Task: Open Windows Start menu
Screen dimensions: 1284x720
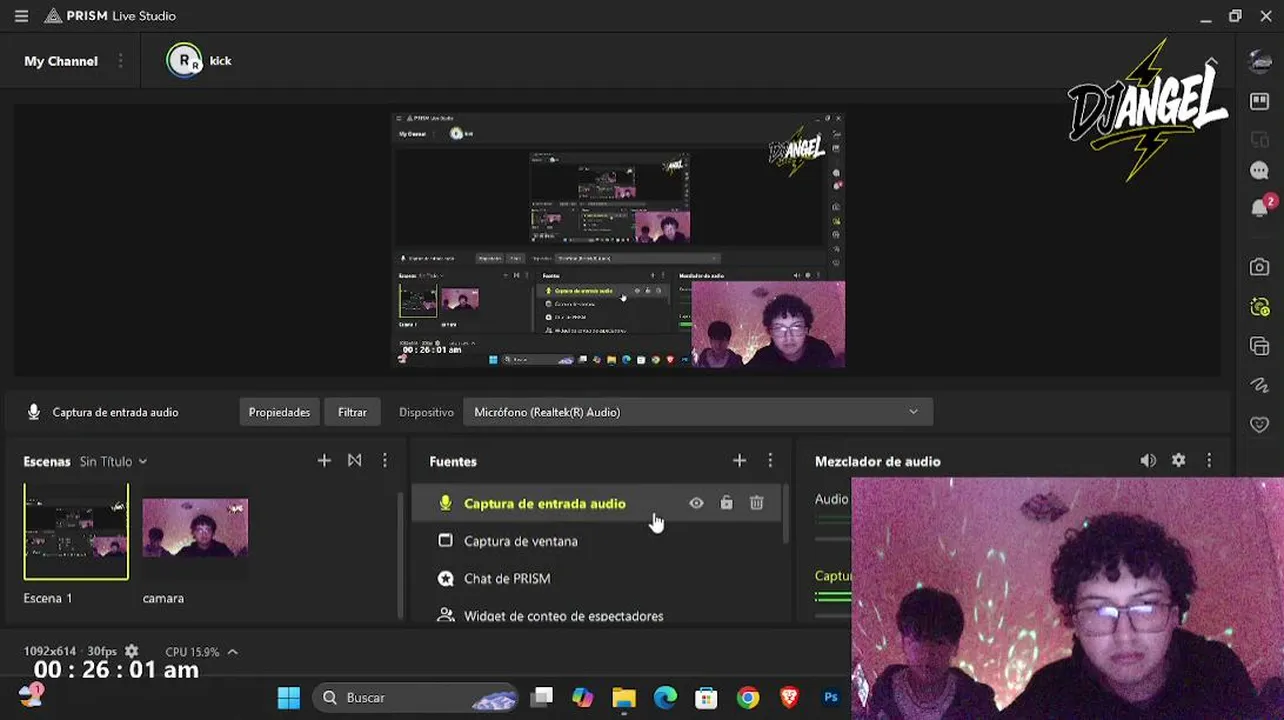Action: [289, 697]
